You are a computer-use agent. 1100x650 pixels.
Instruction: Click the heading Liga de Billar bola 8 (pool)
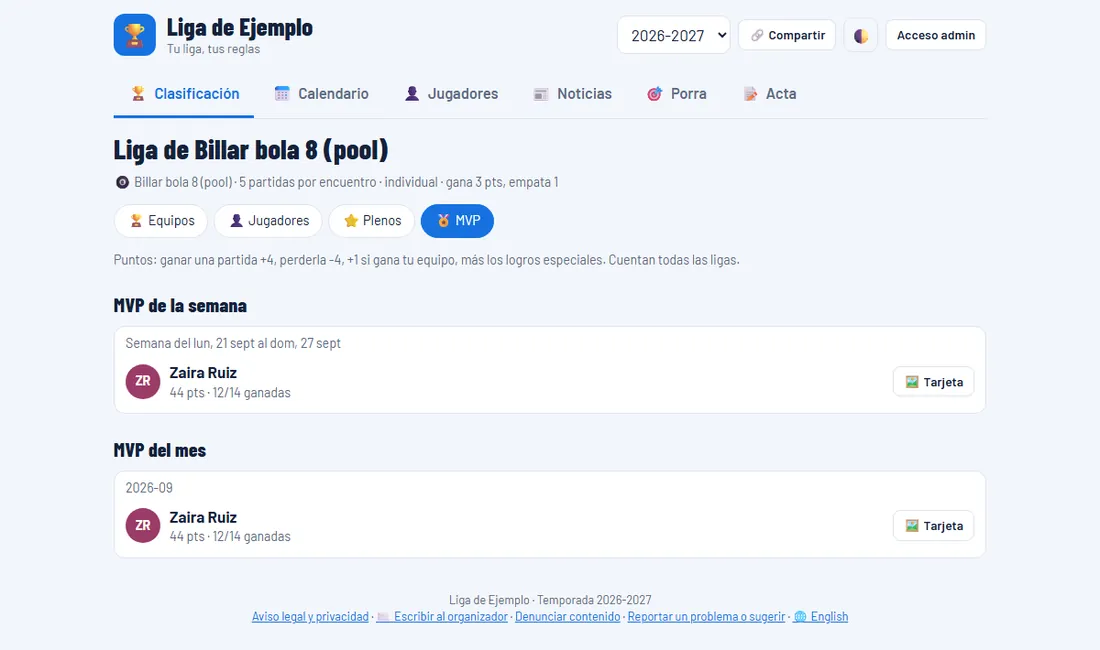(x=251, y=150)
